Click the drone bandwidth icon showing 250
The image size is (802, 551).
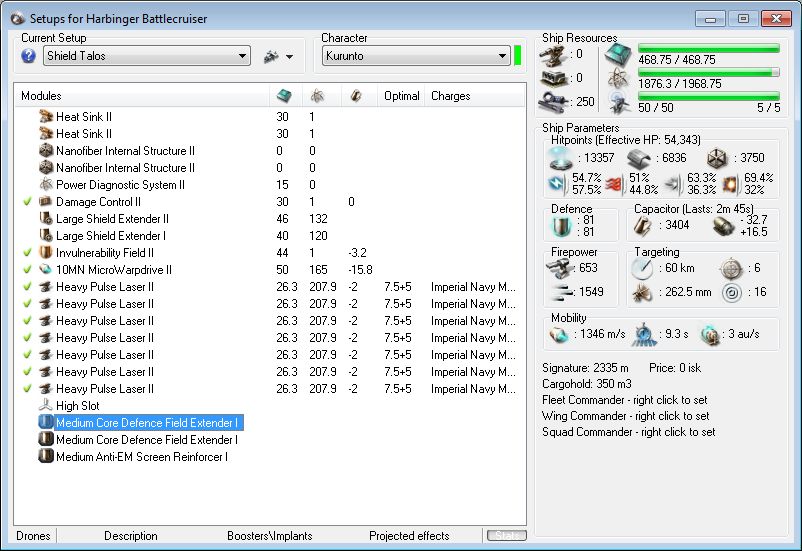[553, 101]
